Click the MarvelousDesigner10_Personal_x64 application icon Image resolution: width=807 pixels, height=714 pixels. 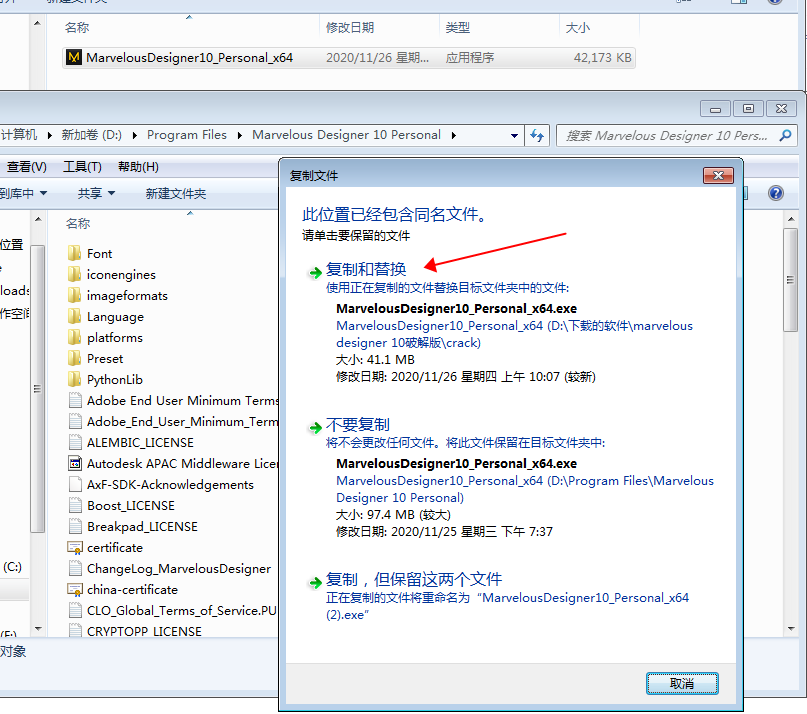(x=74, y=58)
